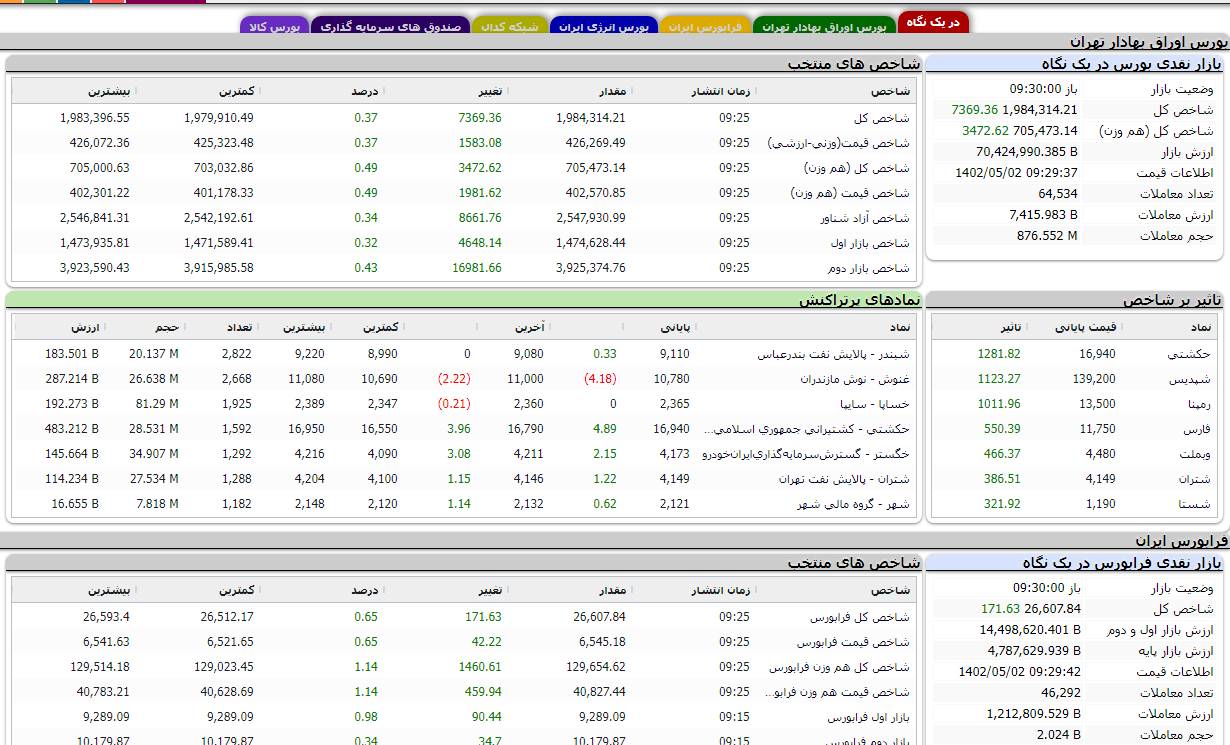Viewport: 1230px width, 745px height.
Task: Select شاخص کل فرابورس index row
Action: (465, 617)
